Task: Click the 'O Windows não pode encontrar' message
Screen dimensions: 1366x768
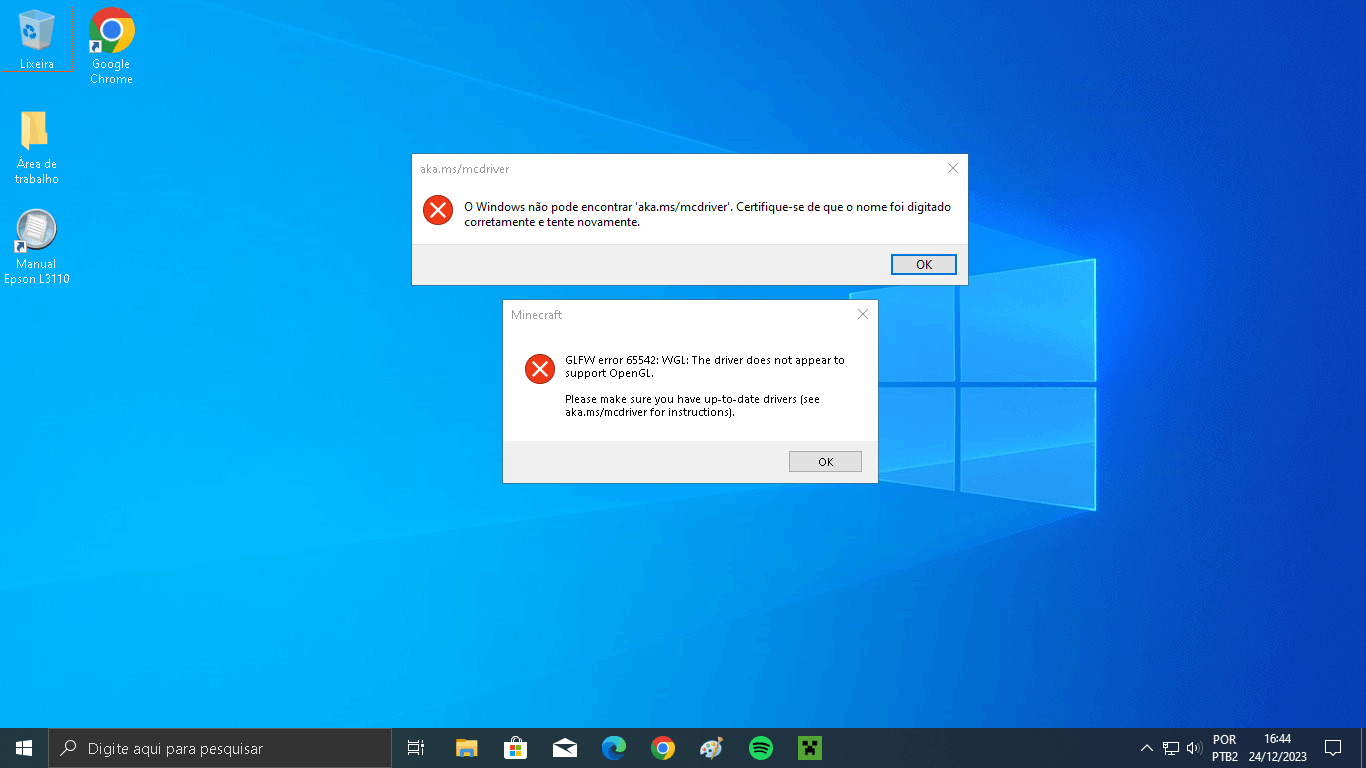Action: 707,214
